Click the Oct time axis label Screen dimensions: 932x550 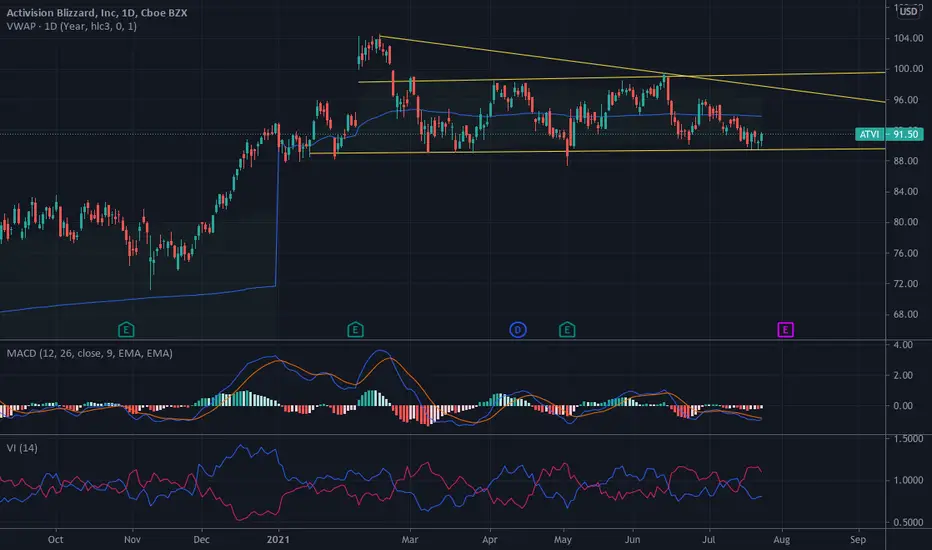tap(55, 540)
